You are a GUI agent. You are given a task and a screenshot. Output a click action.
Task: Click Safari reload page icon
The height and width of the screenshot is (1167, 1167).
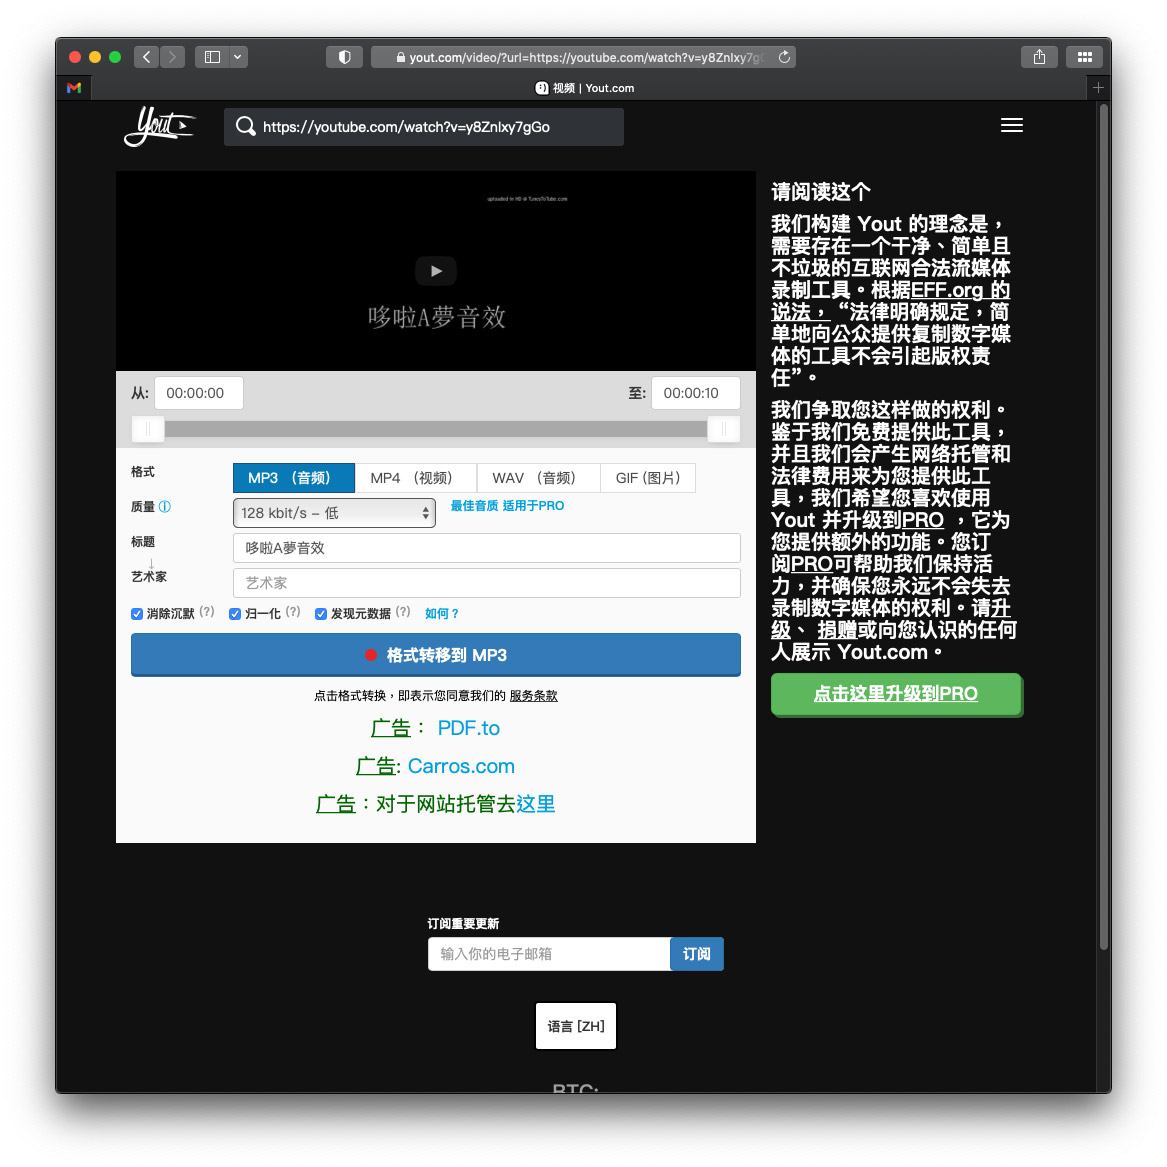(784, 57)
